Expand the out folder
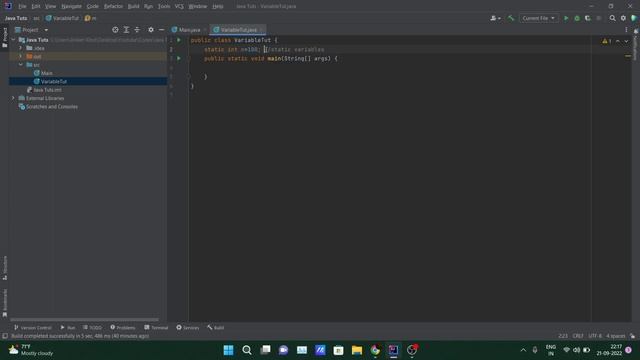 [20, 56]
